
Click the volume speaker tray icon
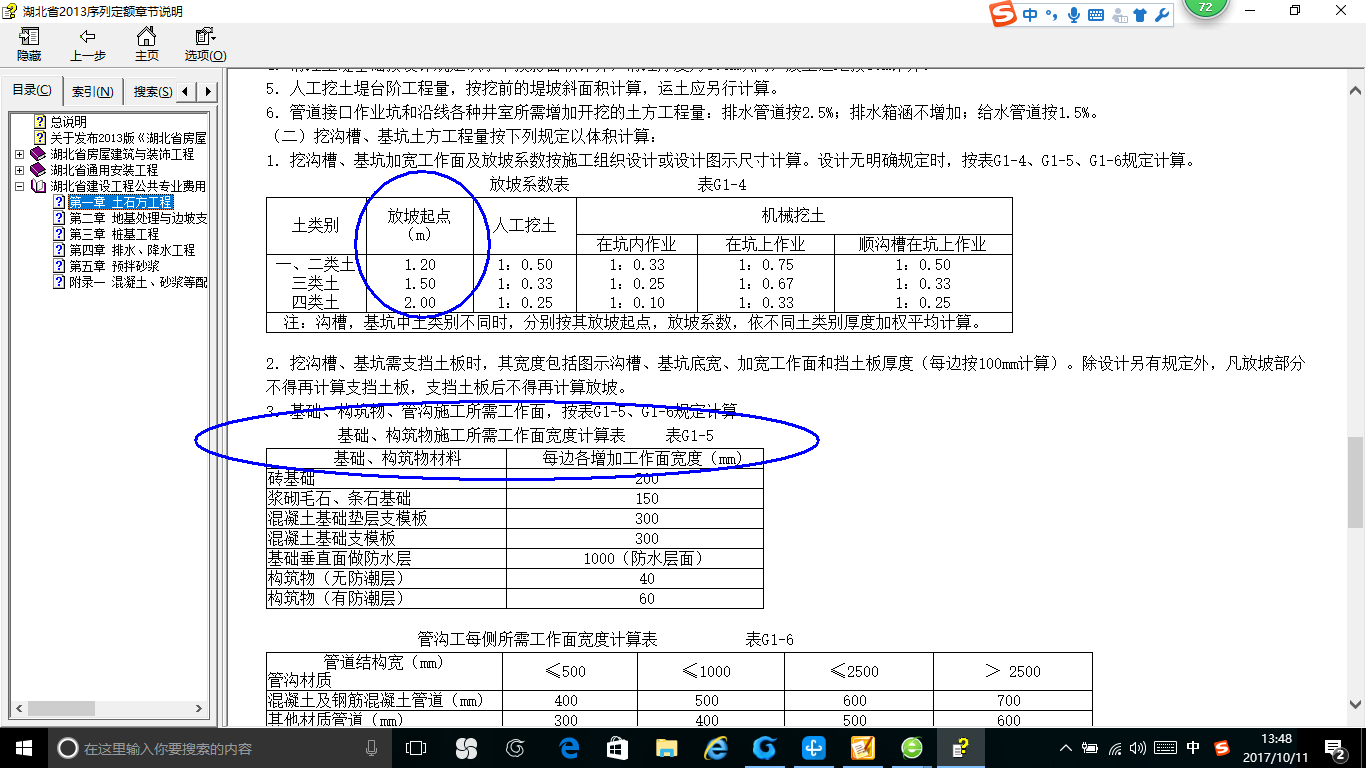(1139, 748)
